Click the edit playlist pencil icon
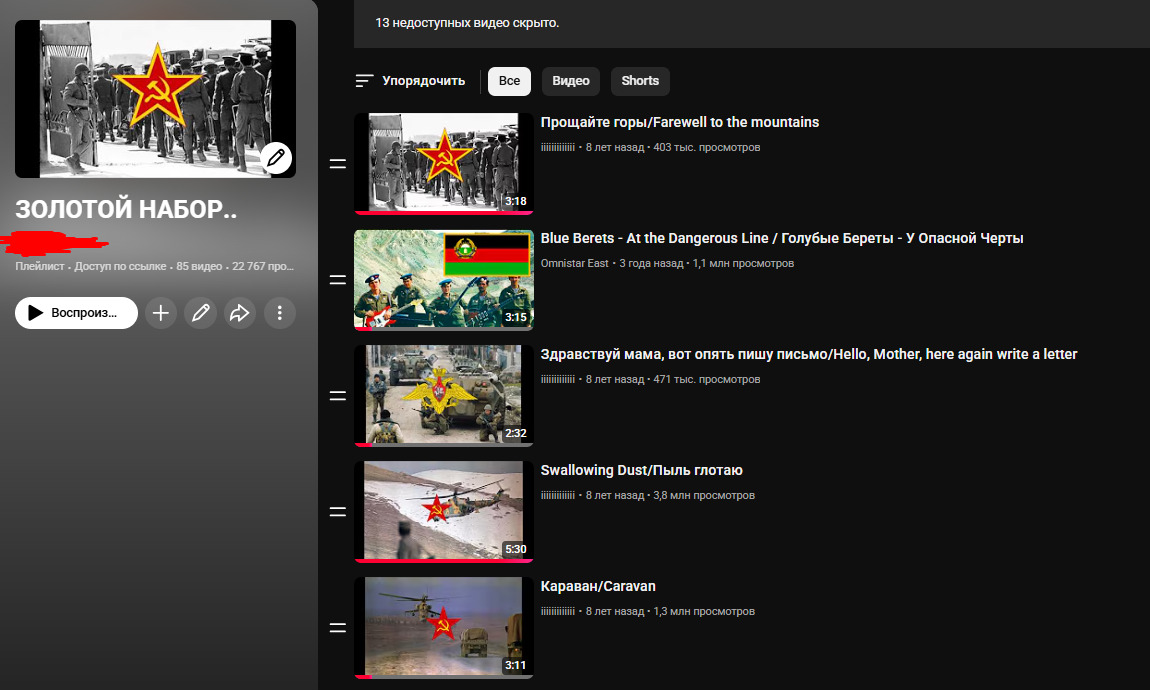 [x=200, y=313]
